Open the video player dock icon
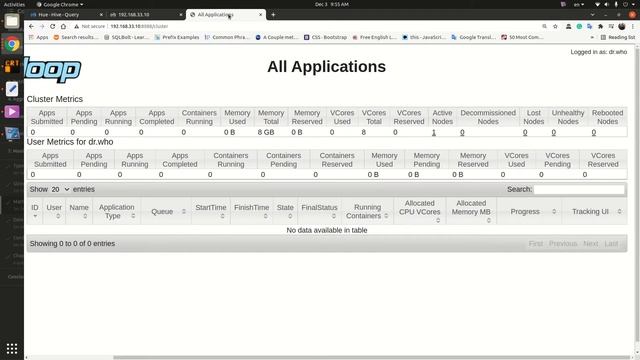The image size is (640, 360). [12, 111]
